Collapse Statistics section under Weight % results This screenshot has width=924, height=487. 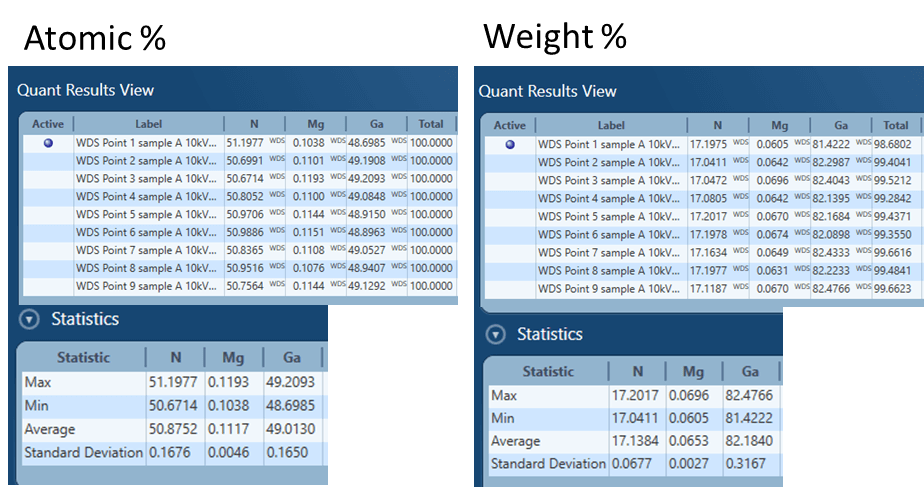click(x=494, y=334)
